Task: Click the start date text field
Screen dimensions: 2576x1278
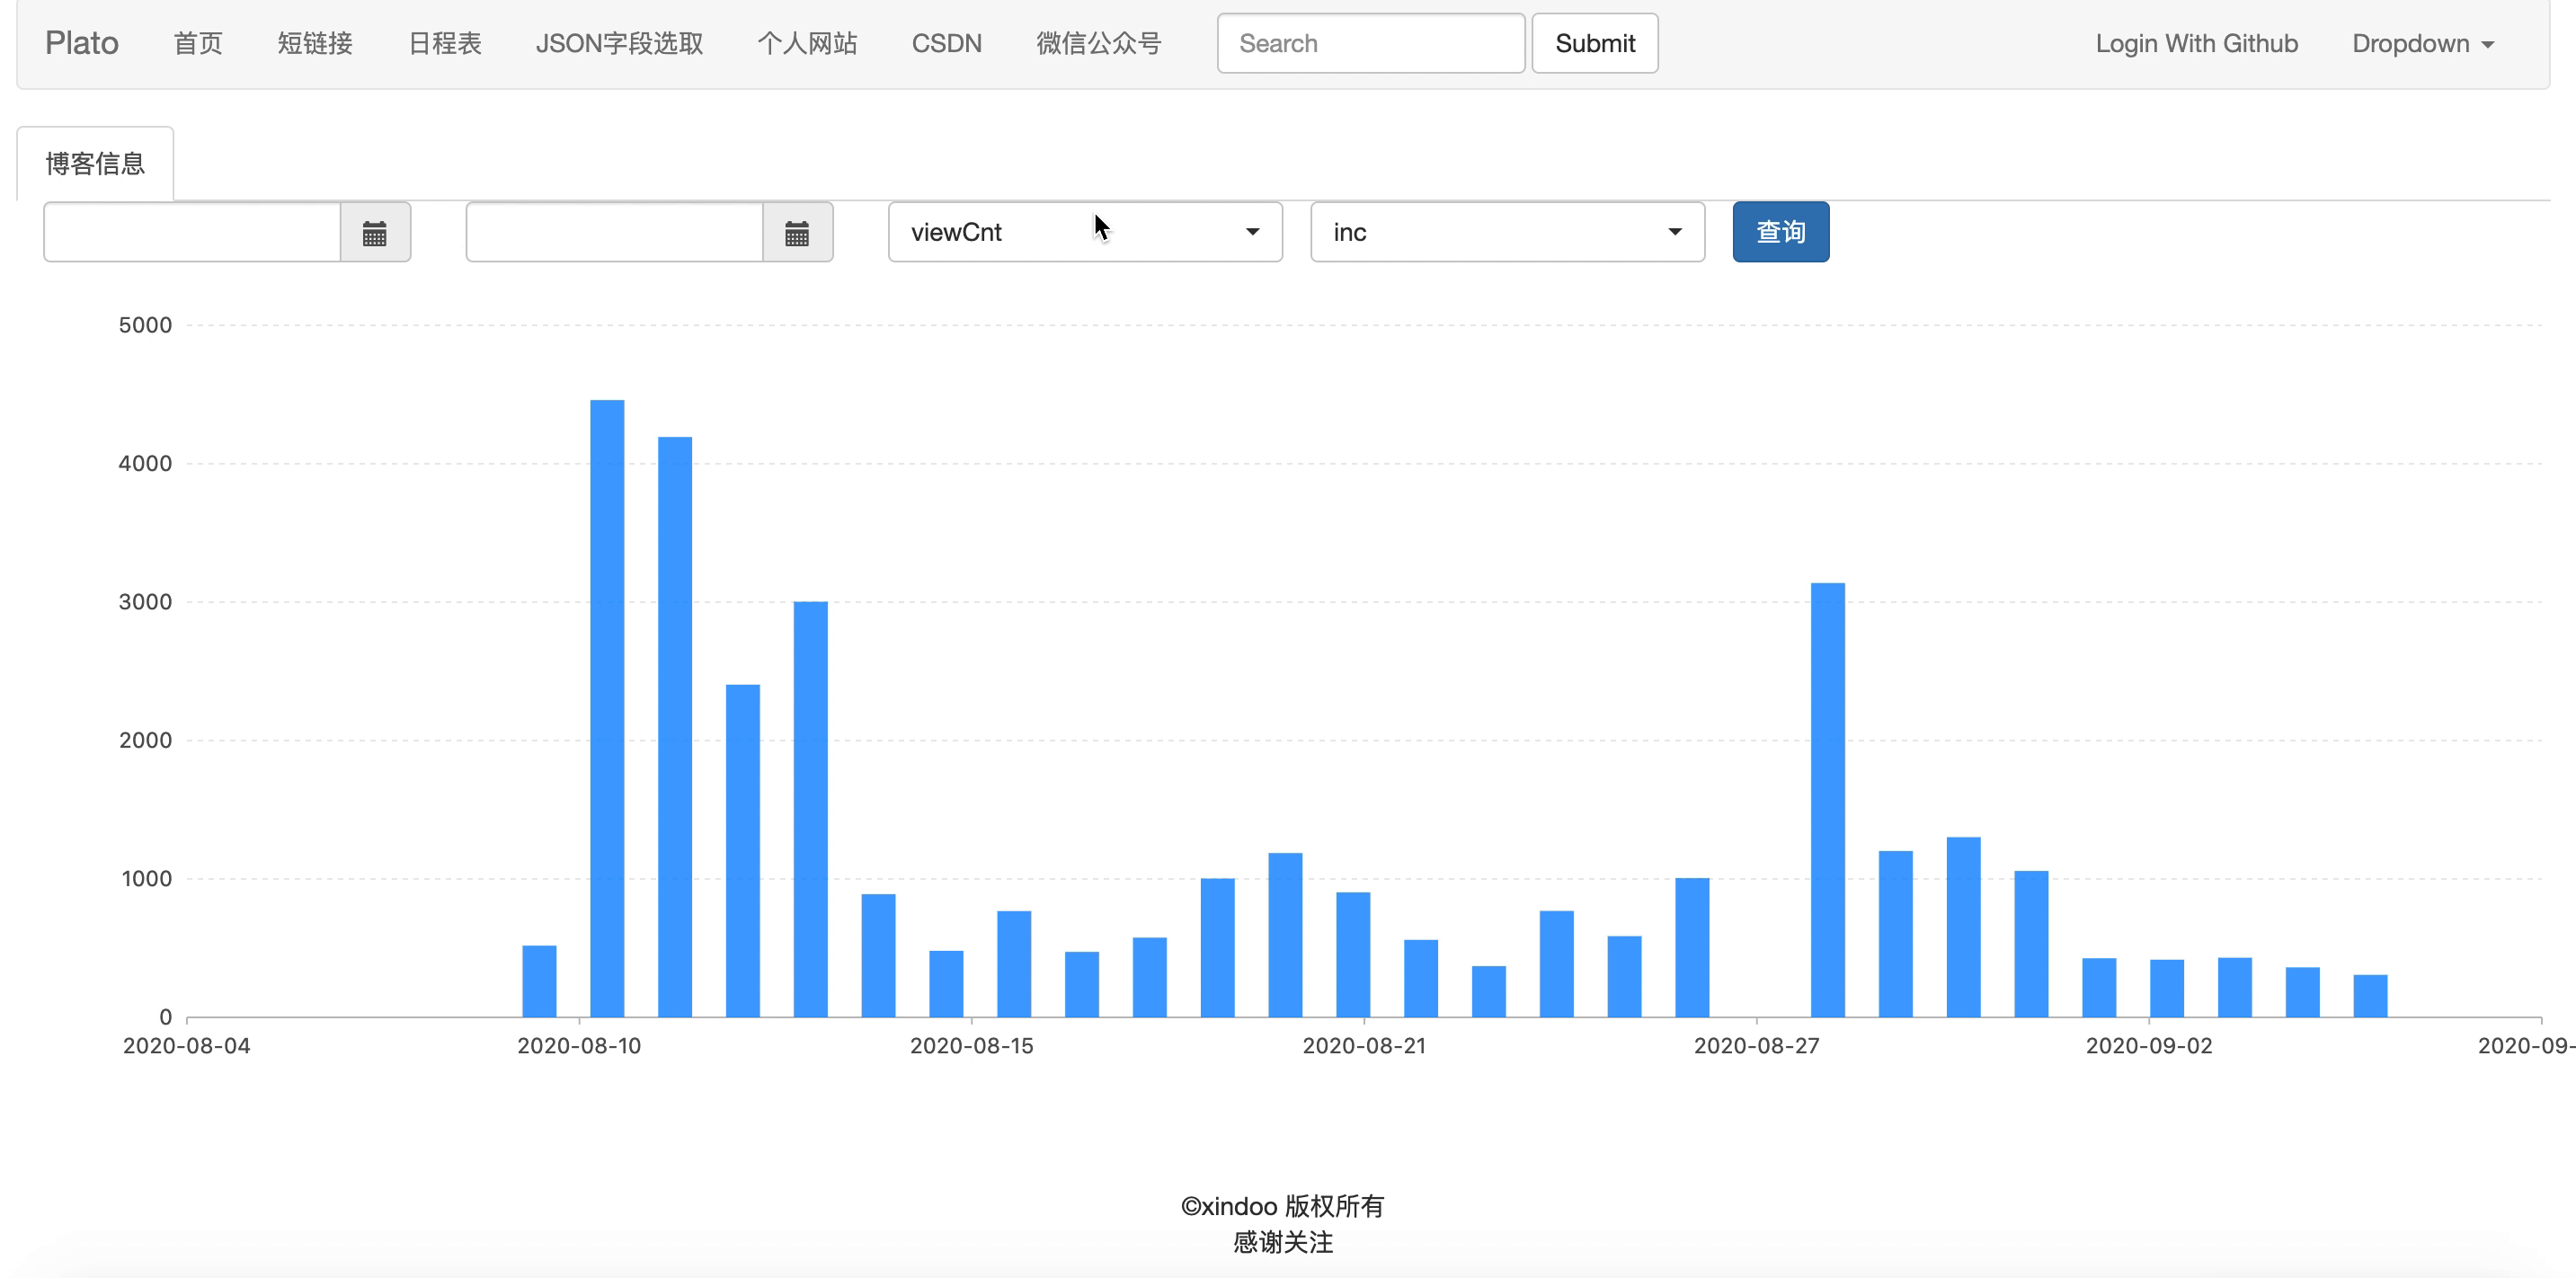Action: (x=192, y=233)
